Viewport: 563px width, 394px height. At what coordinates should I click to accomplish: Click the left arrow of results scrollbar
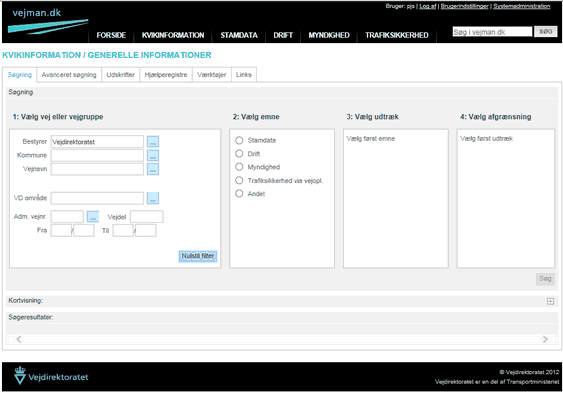click(x=19, y=339)
